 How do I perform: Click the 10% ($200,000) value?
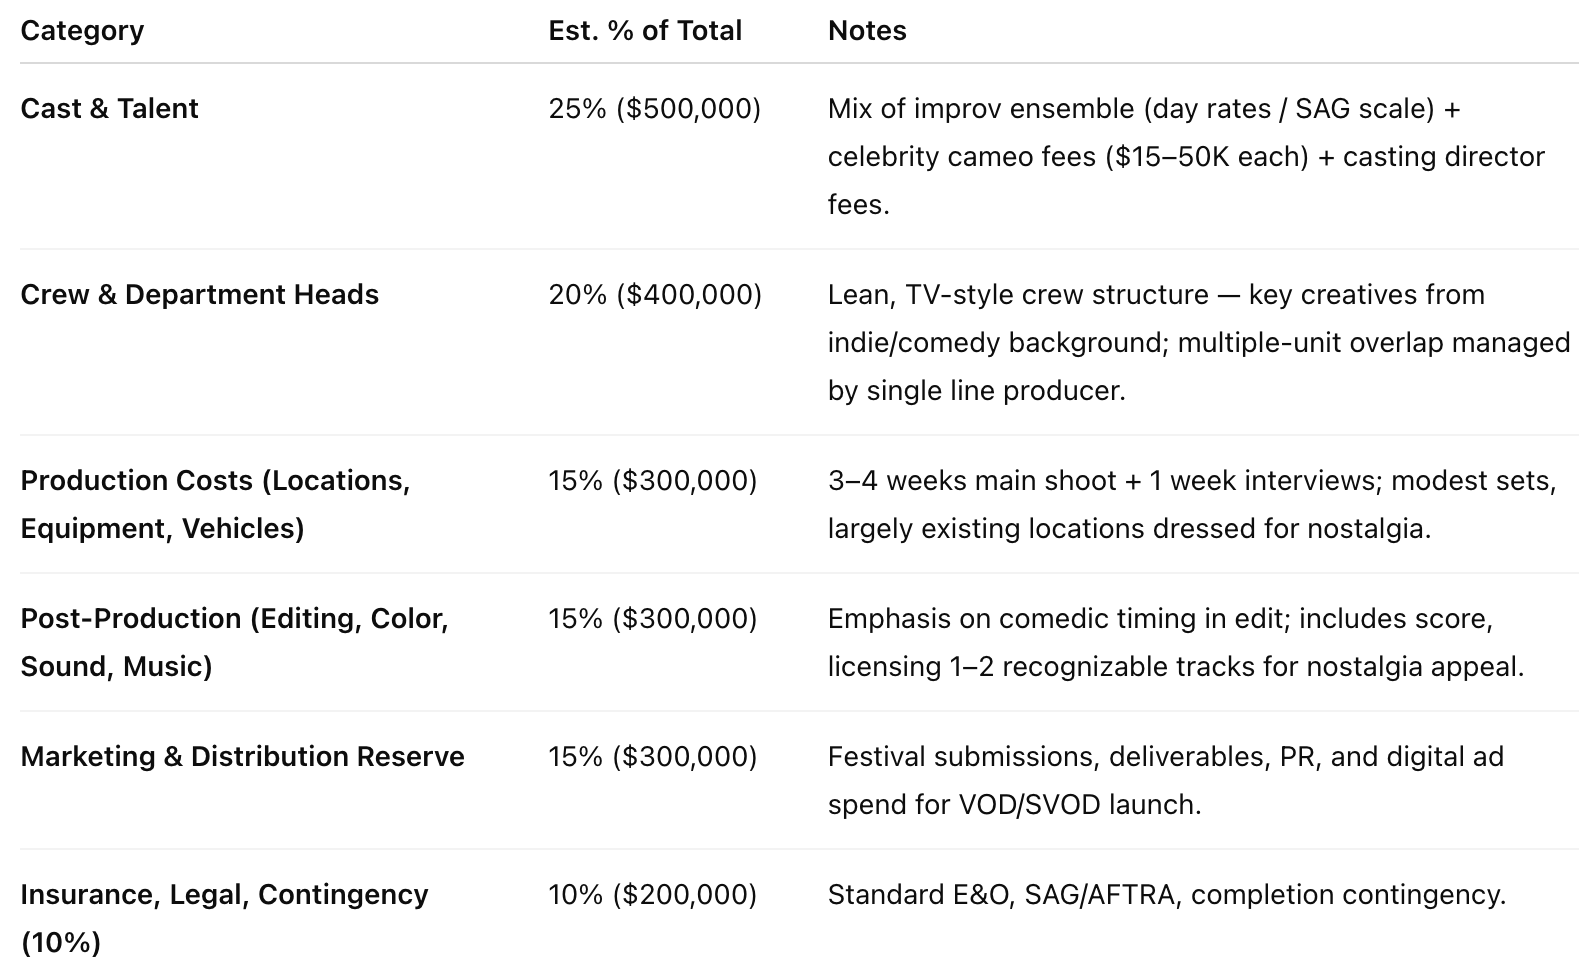653,895
